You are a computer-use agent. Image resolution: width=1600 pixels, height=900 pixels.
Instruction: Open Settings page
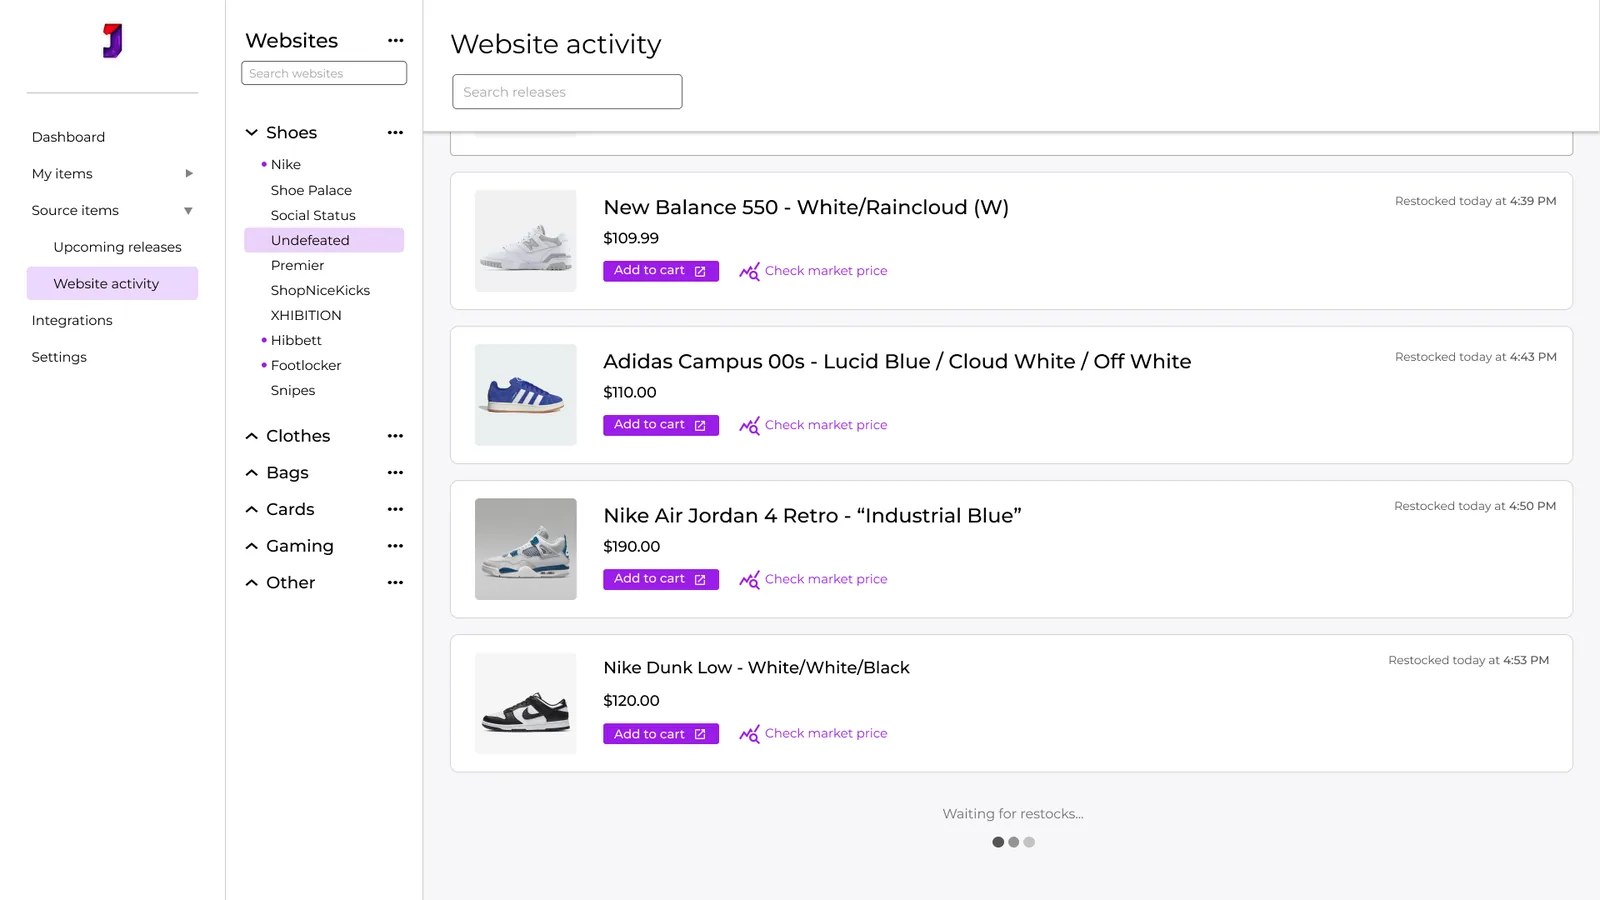point(59,357)
